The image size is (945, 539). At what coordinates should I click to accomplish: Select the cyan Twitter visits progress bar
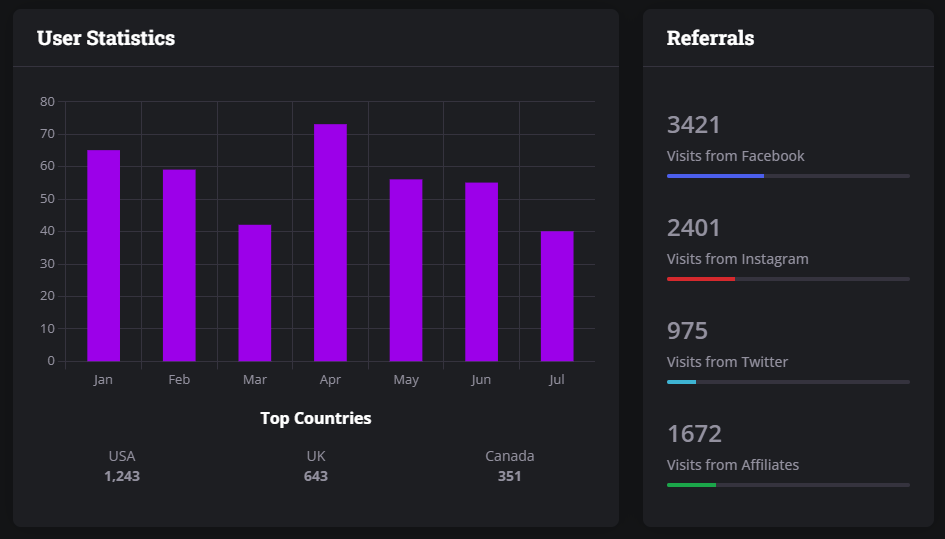(x=681, y=382)
